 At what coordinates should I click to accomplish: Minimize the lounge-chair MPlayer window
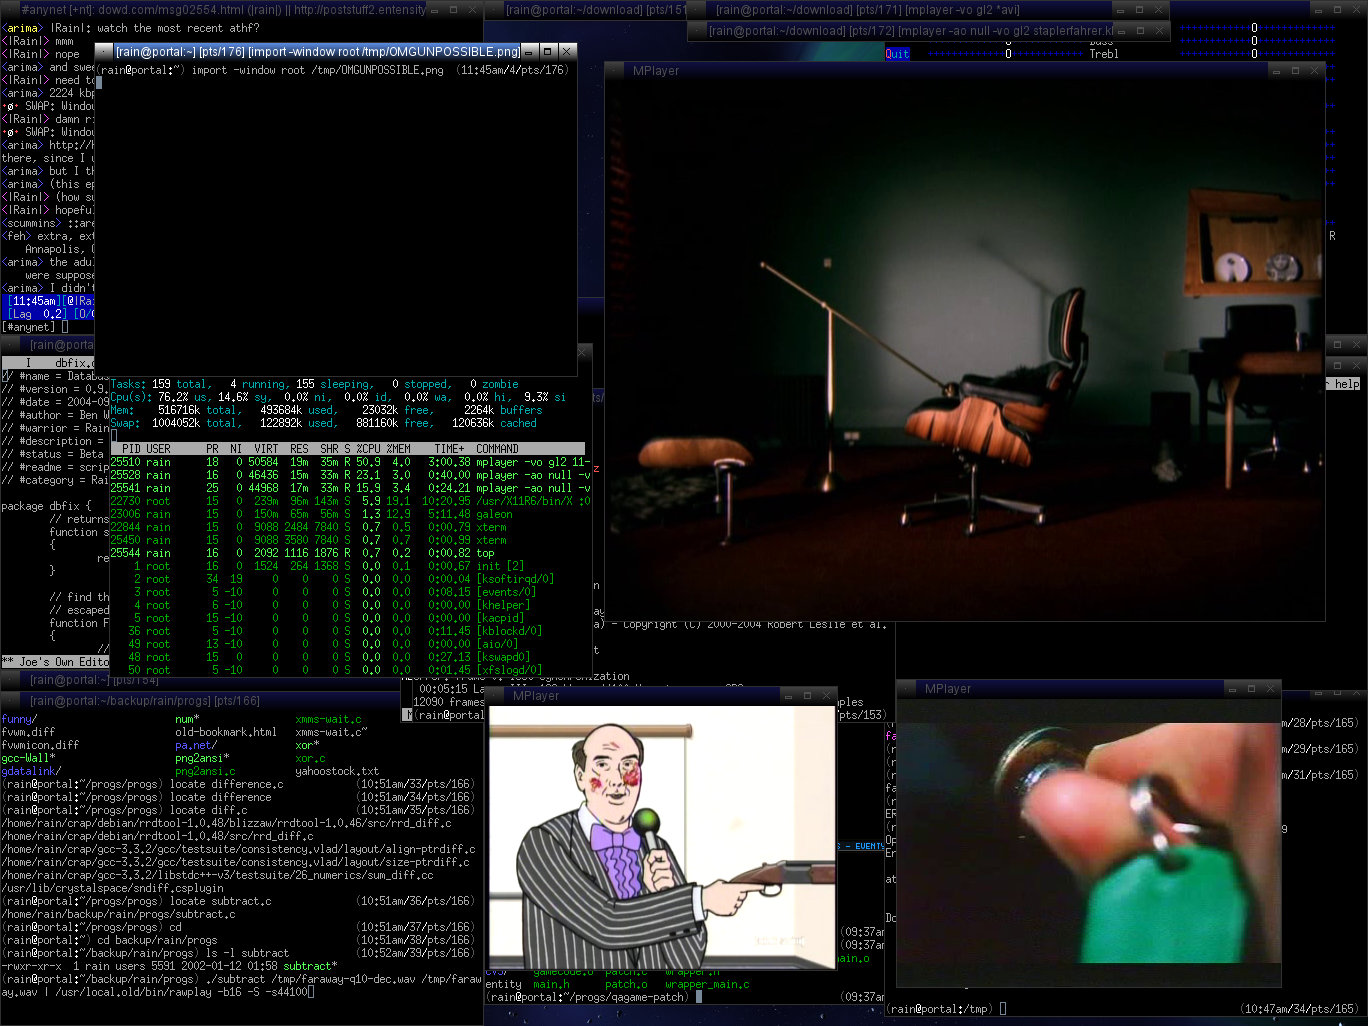pyautogui.click(x=1276, y=71)
